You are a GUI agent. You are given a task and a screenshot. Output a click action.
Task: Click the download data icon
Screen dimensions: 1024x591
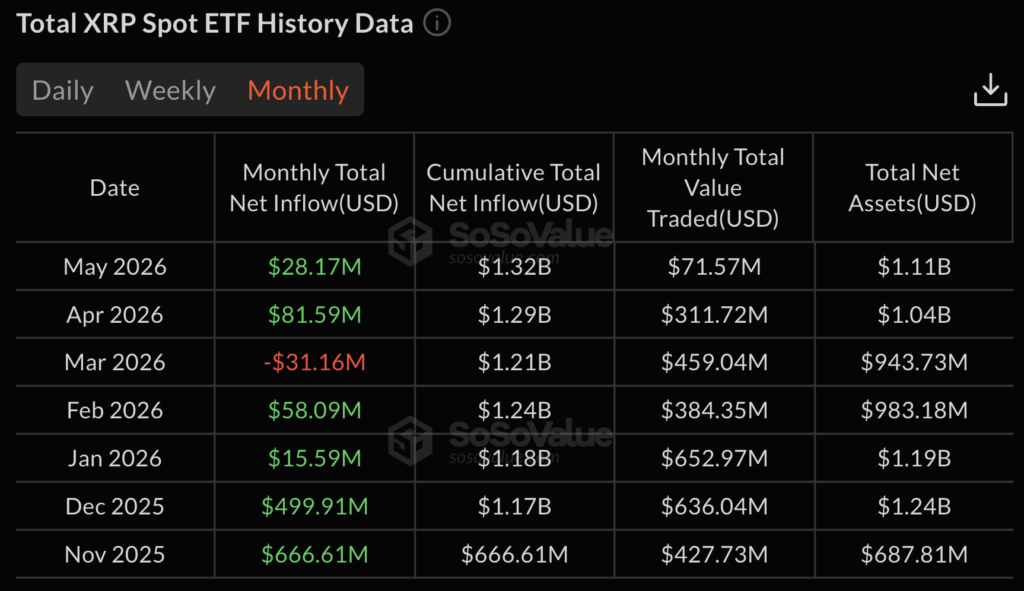tap(990, 89)
